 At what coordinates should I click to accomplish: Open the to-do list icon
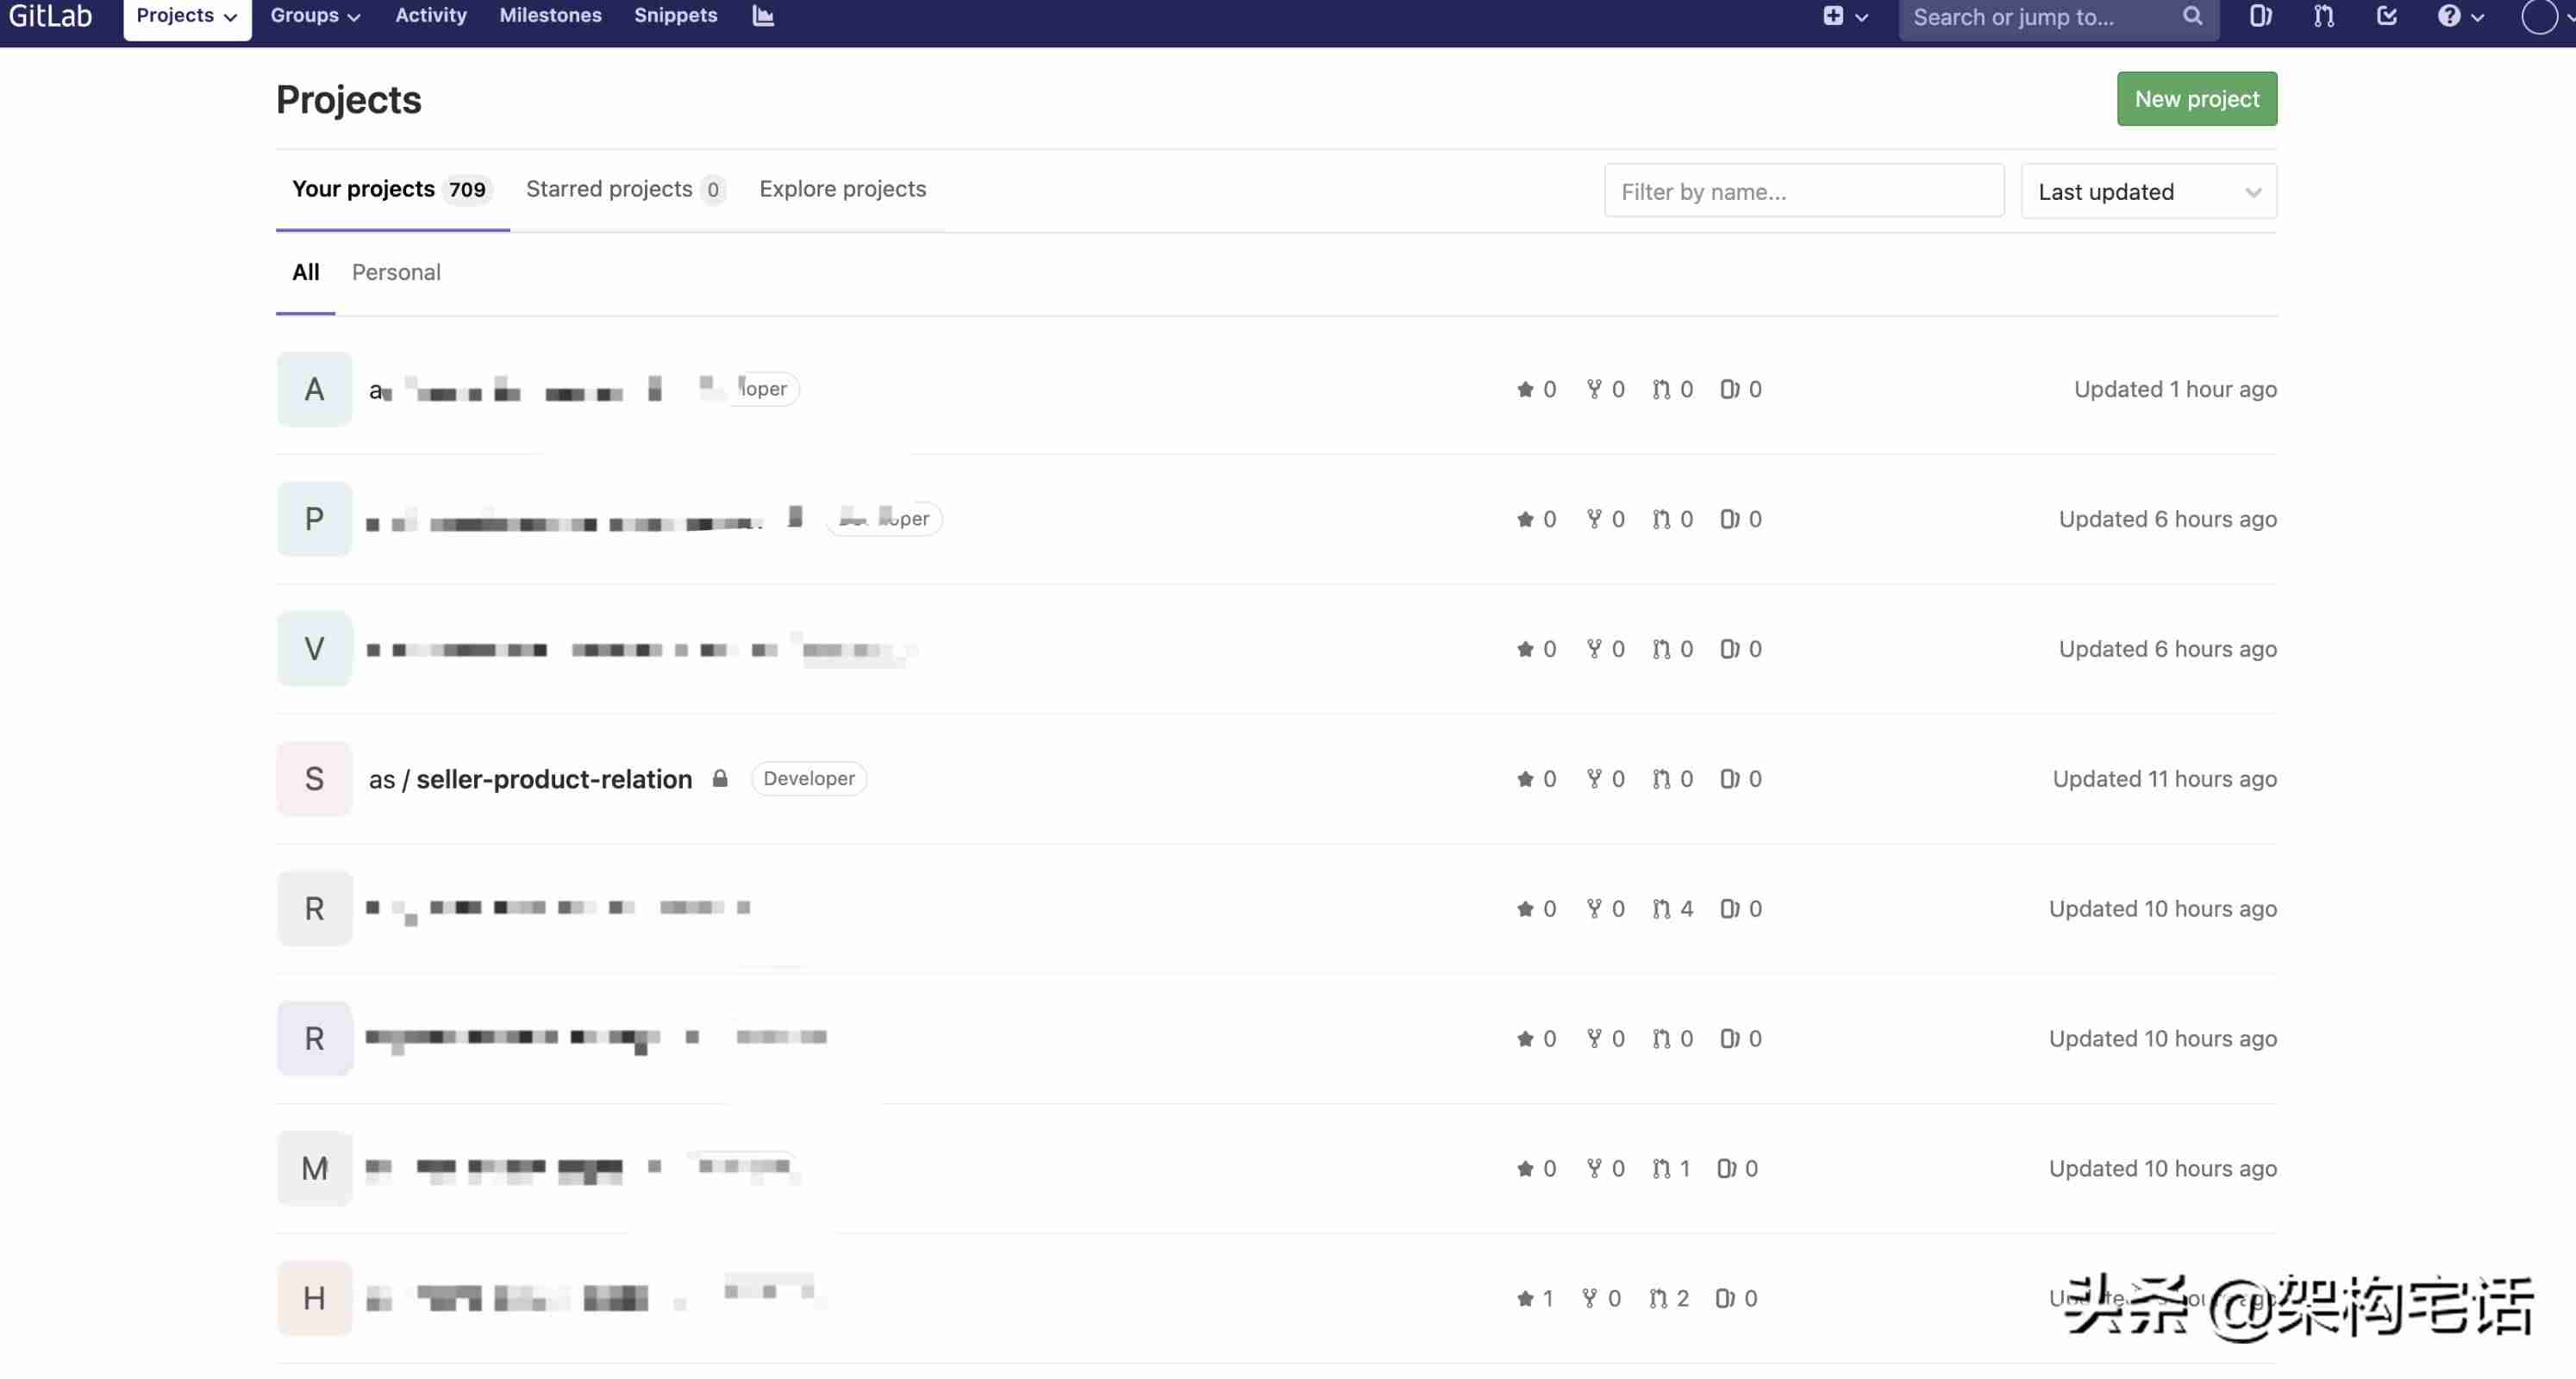(x=2387, y=16)
